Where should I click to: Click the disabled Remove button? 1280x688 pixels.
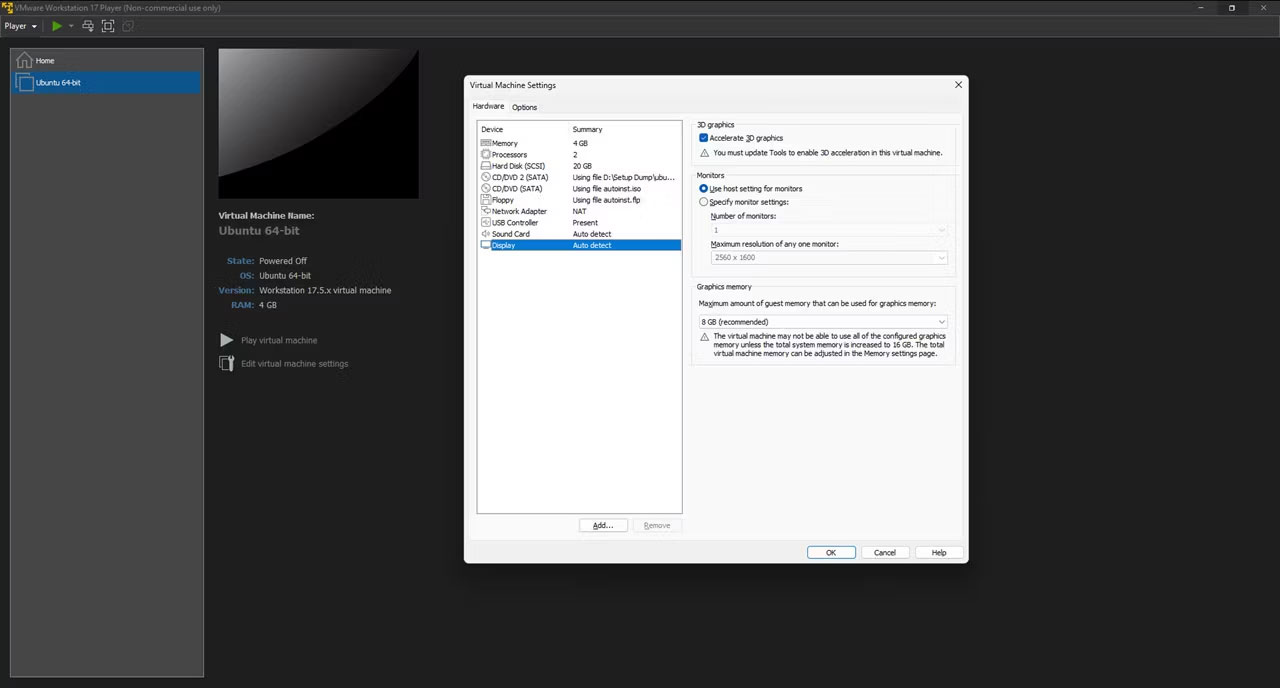(657, 525)
